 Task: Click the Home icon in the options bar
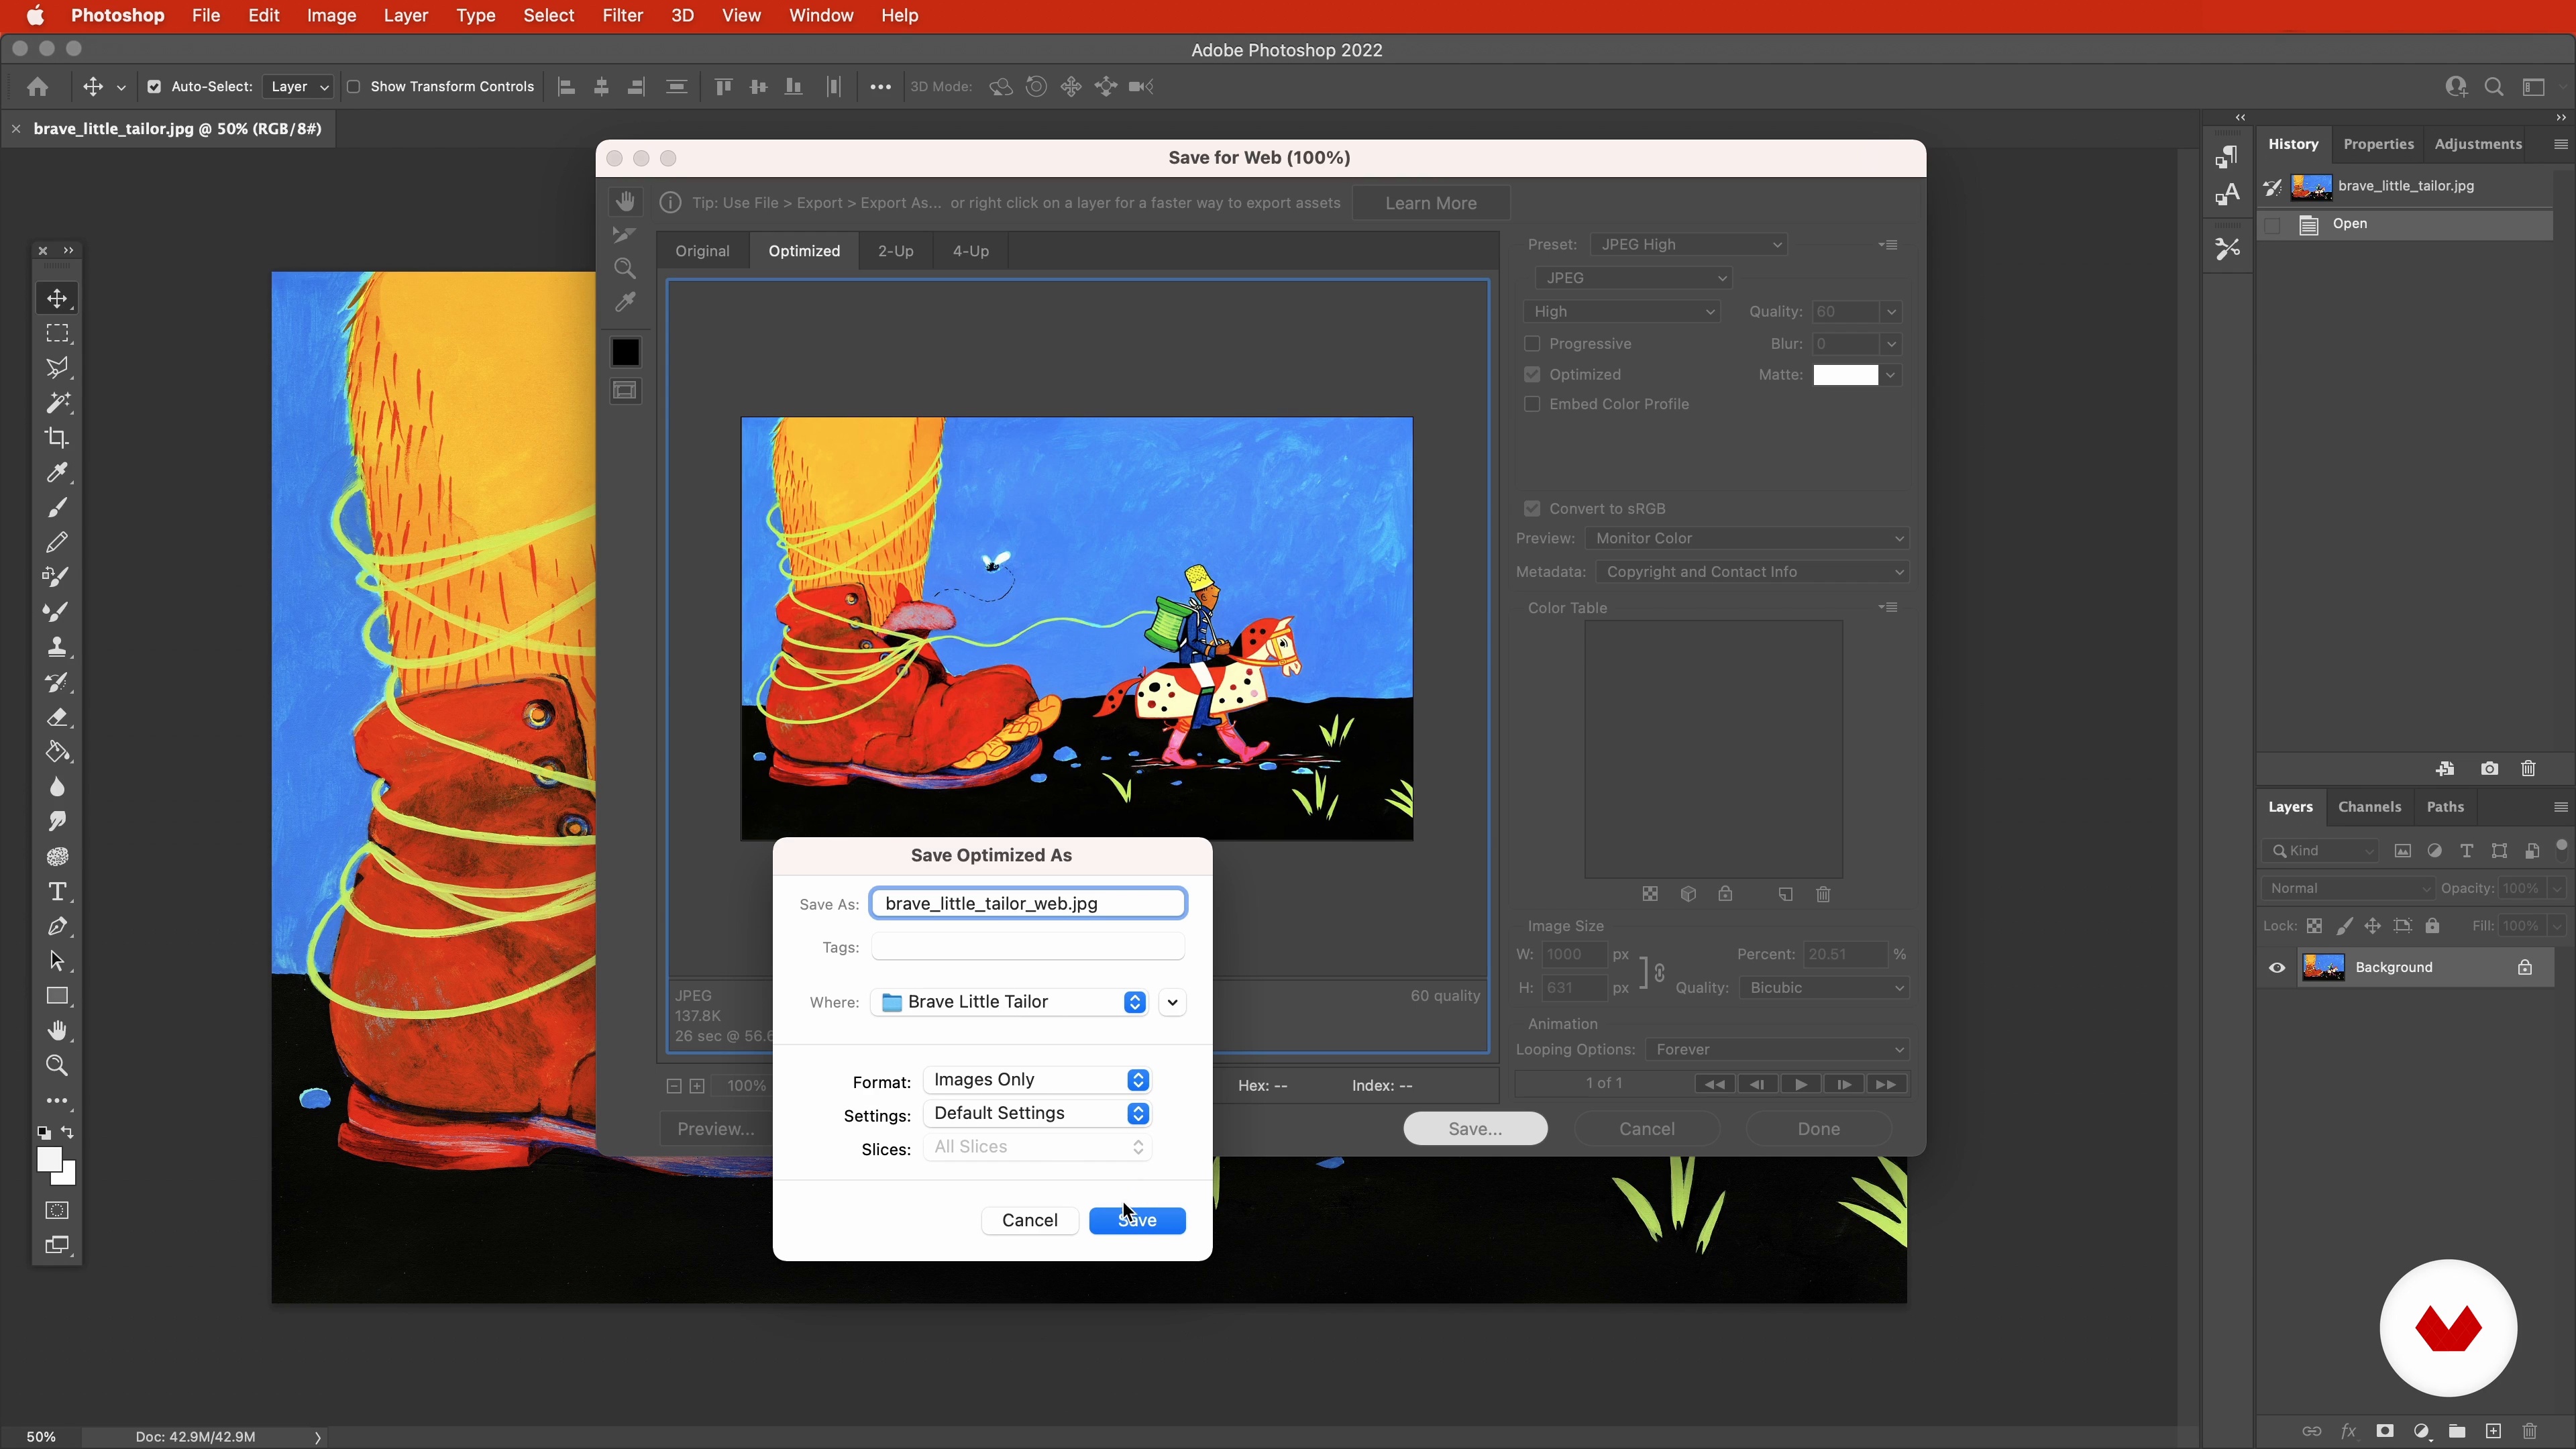point(38,87)
